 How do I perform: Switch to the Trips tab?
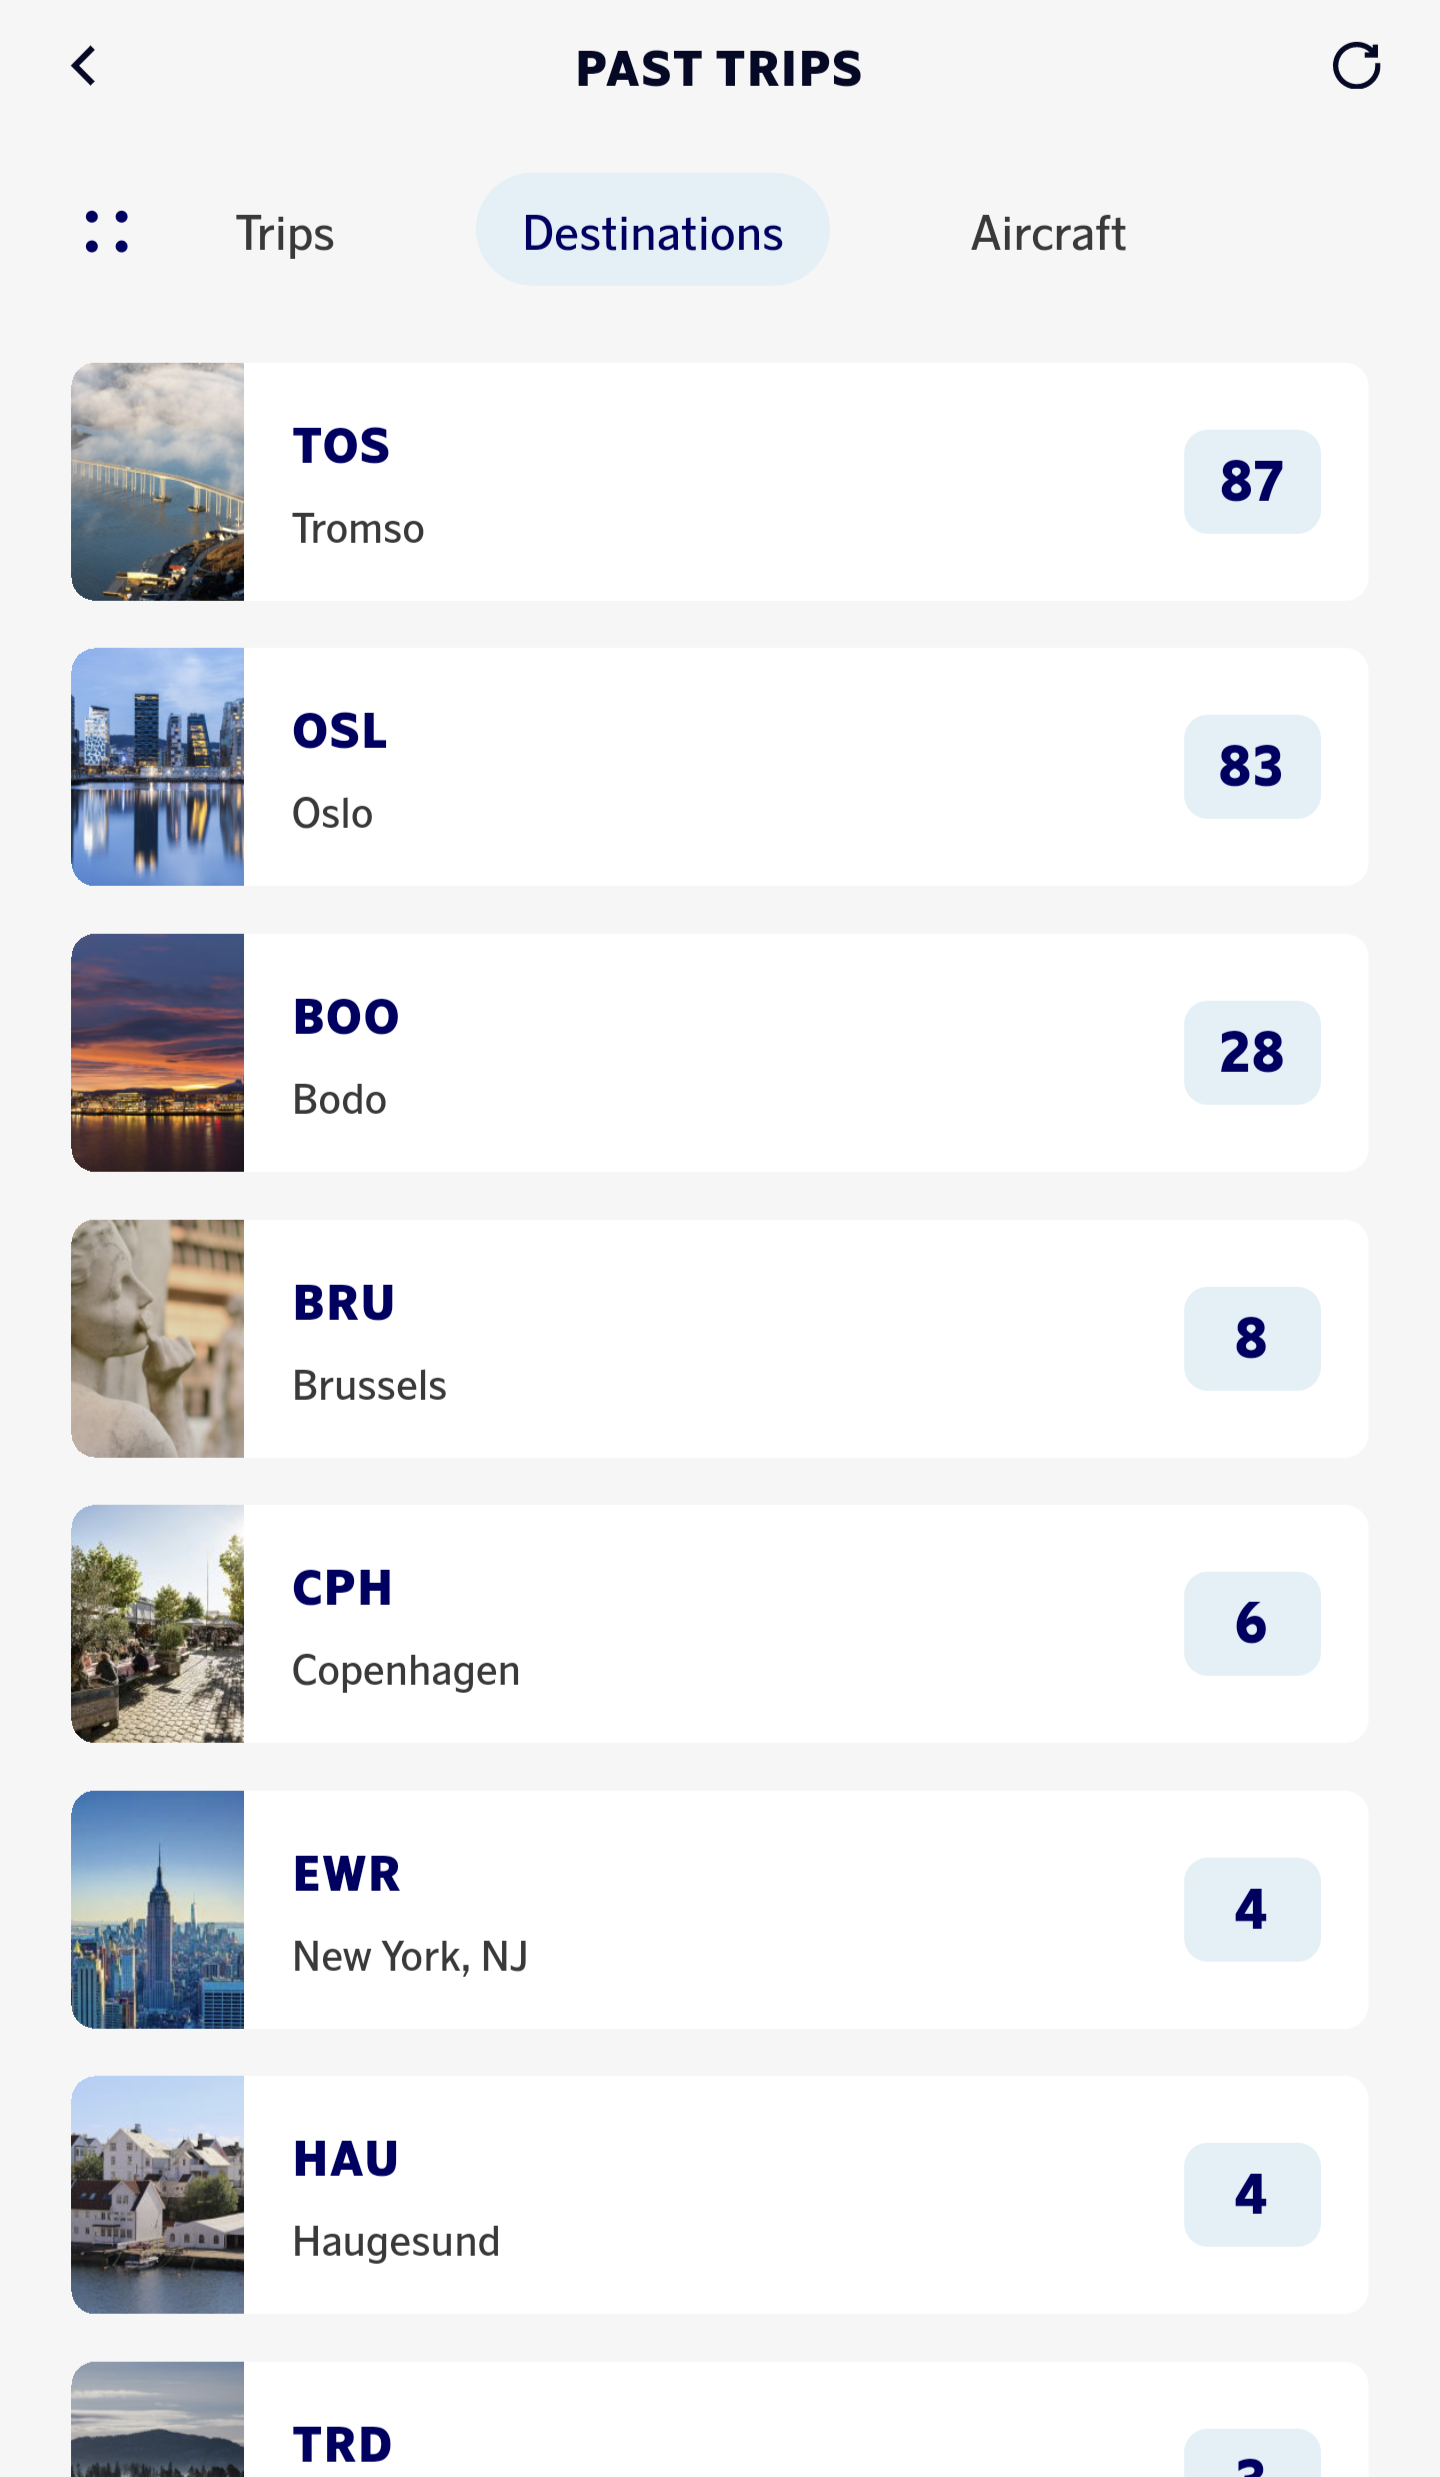pyautogui.click(x=285, y=233)
